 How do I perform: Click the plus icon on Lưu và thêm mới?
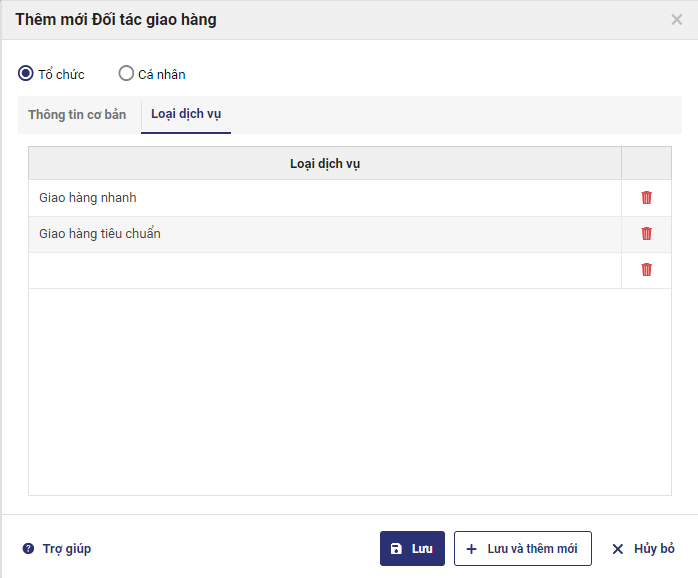(472, 549)
